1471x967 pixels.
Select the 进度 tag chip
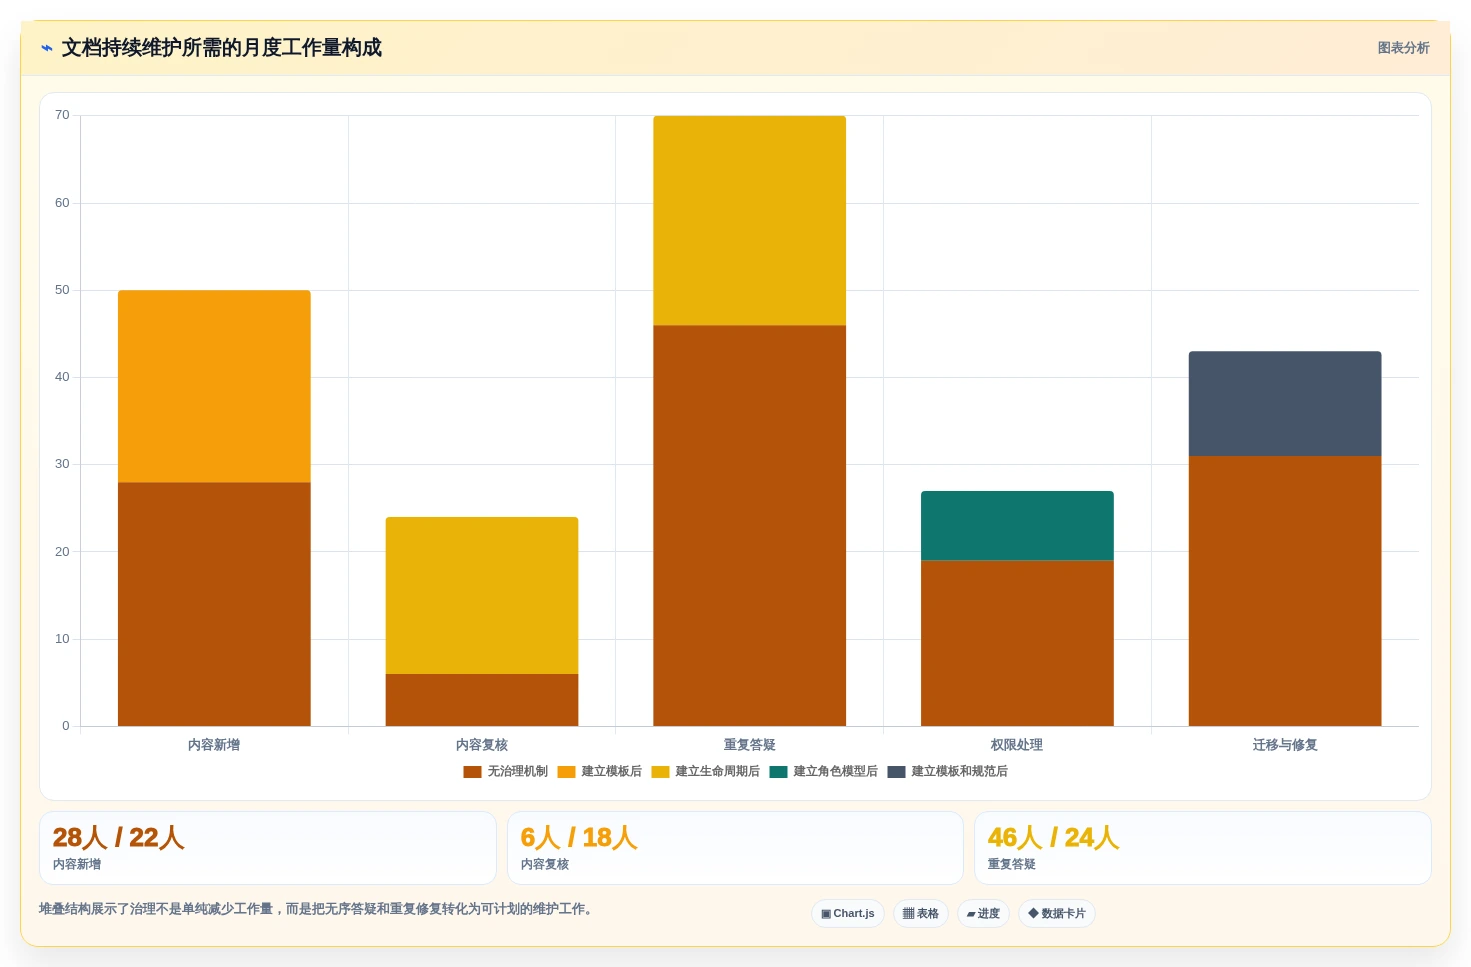point(983,914)
